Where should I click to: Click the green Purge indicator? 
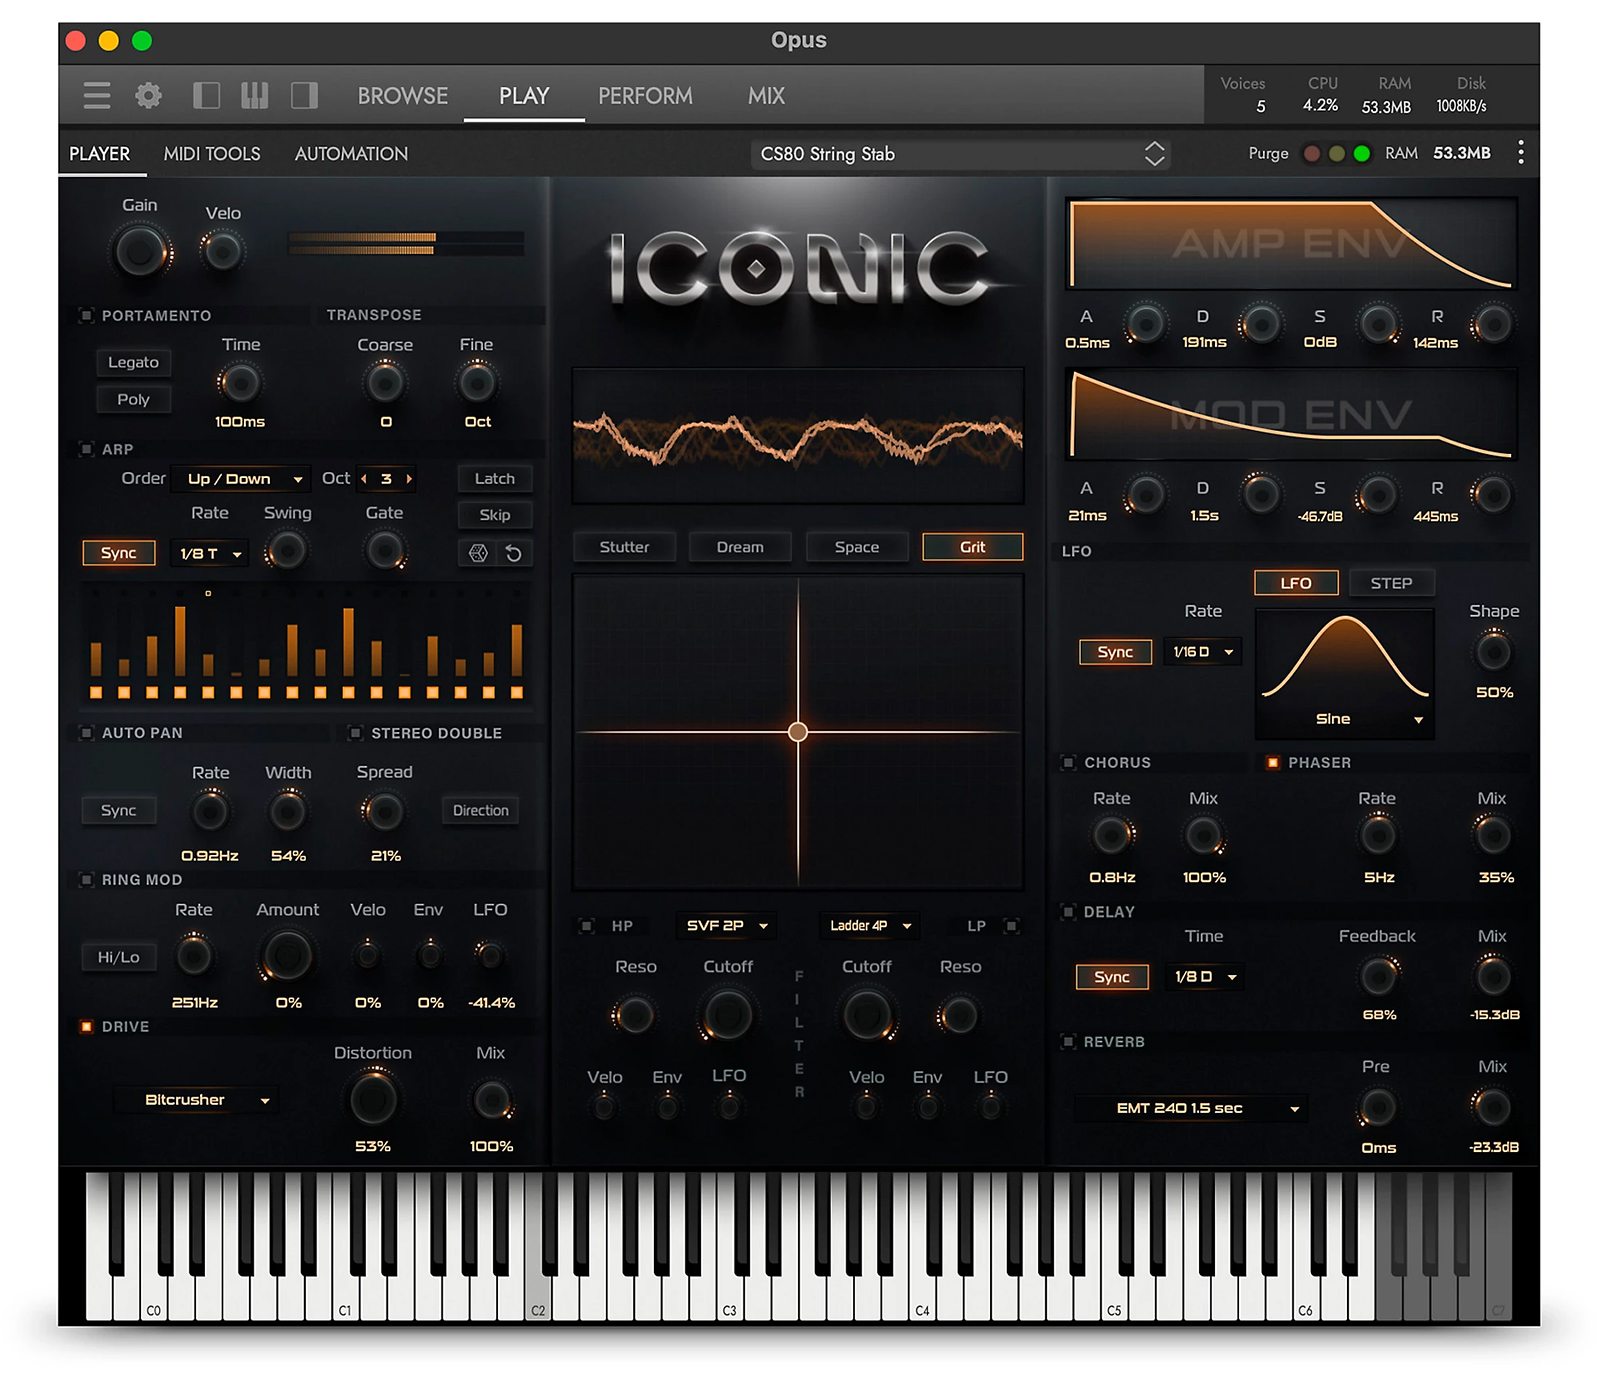click(1361, 154)
